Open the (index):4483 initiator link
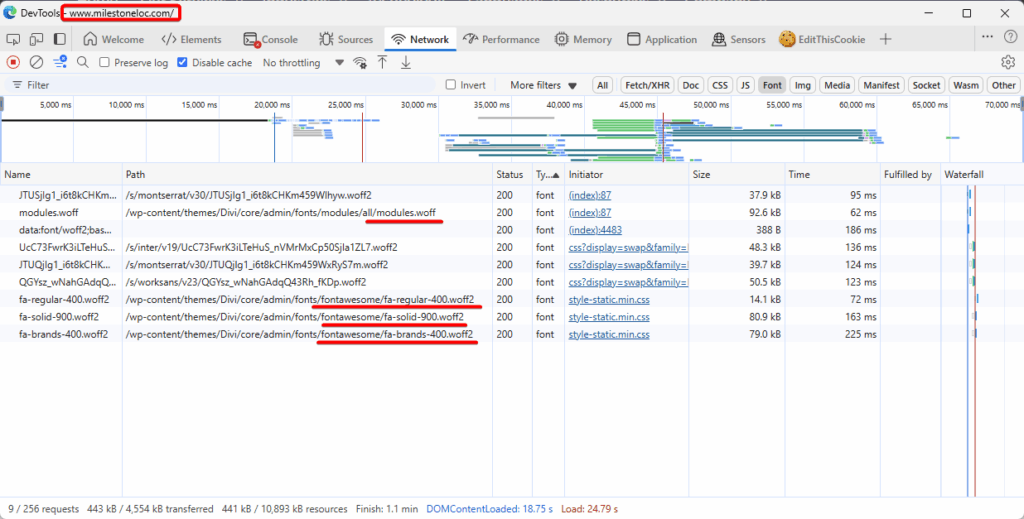1024x519 pixels. click(x=595, y=230)
